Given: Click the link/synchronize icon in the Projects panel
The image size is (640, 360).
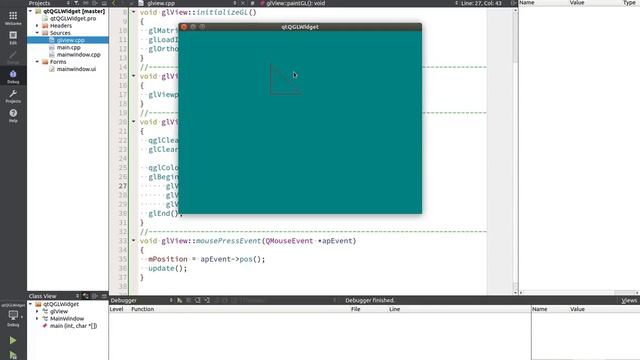Looking at the screenshot, I should click(86, 3).
